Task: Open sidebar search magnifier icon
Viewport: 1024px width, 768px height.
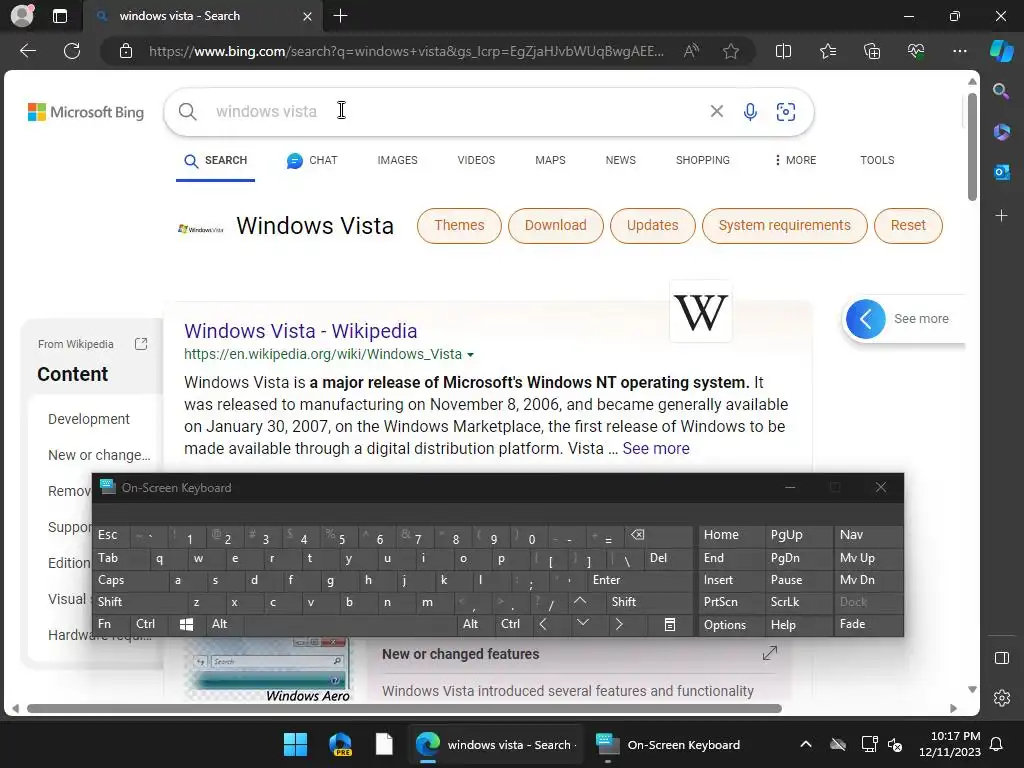Action: click(1001, 91)
